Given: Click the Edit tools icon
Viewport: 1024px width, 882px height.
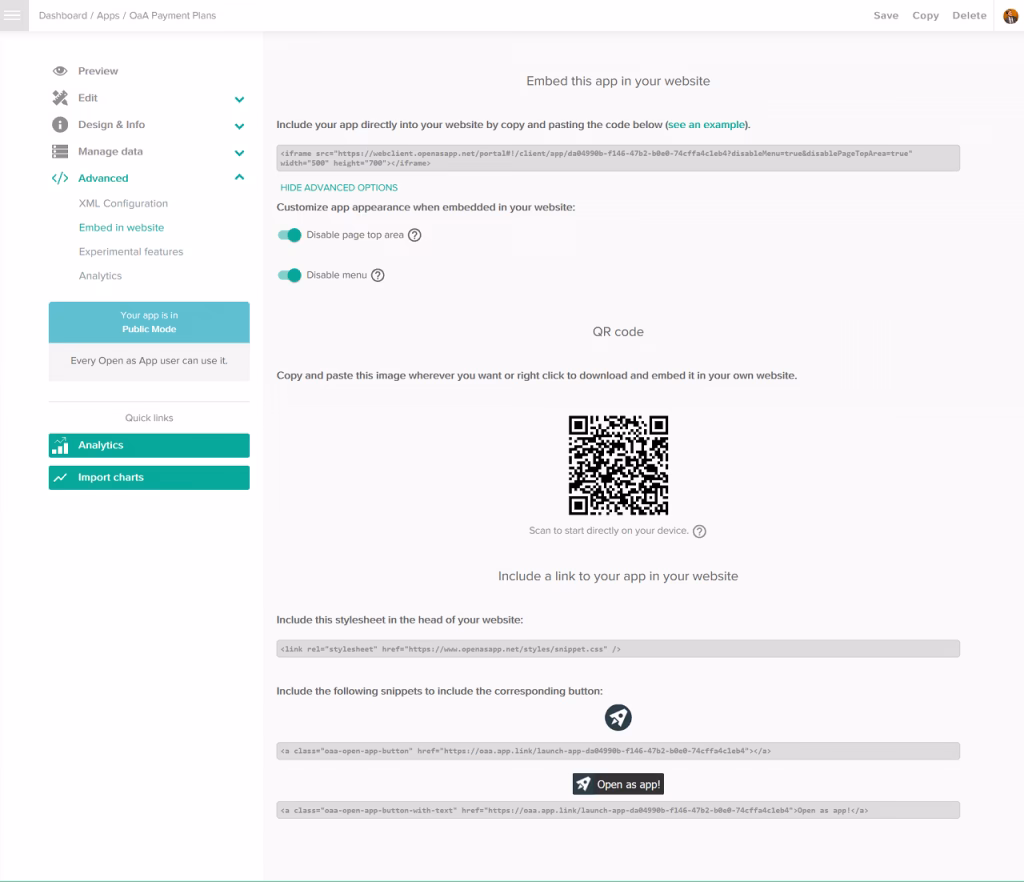Looking at the screenshot, I should [x=60, y=98].
